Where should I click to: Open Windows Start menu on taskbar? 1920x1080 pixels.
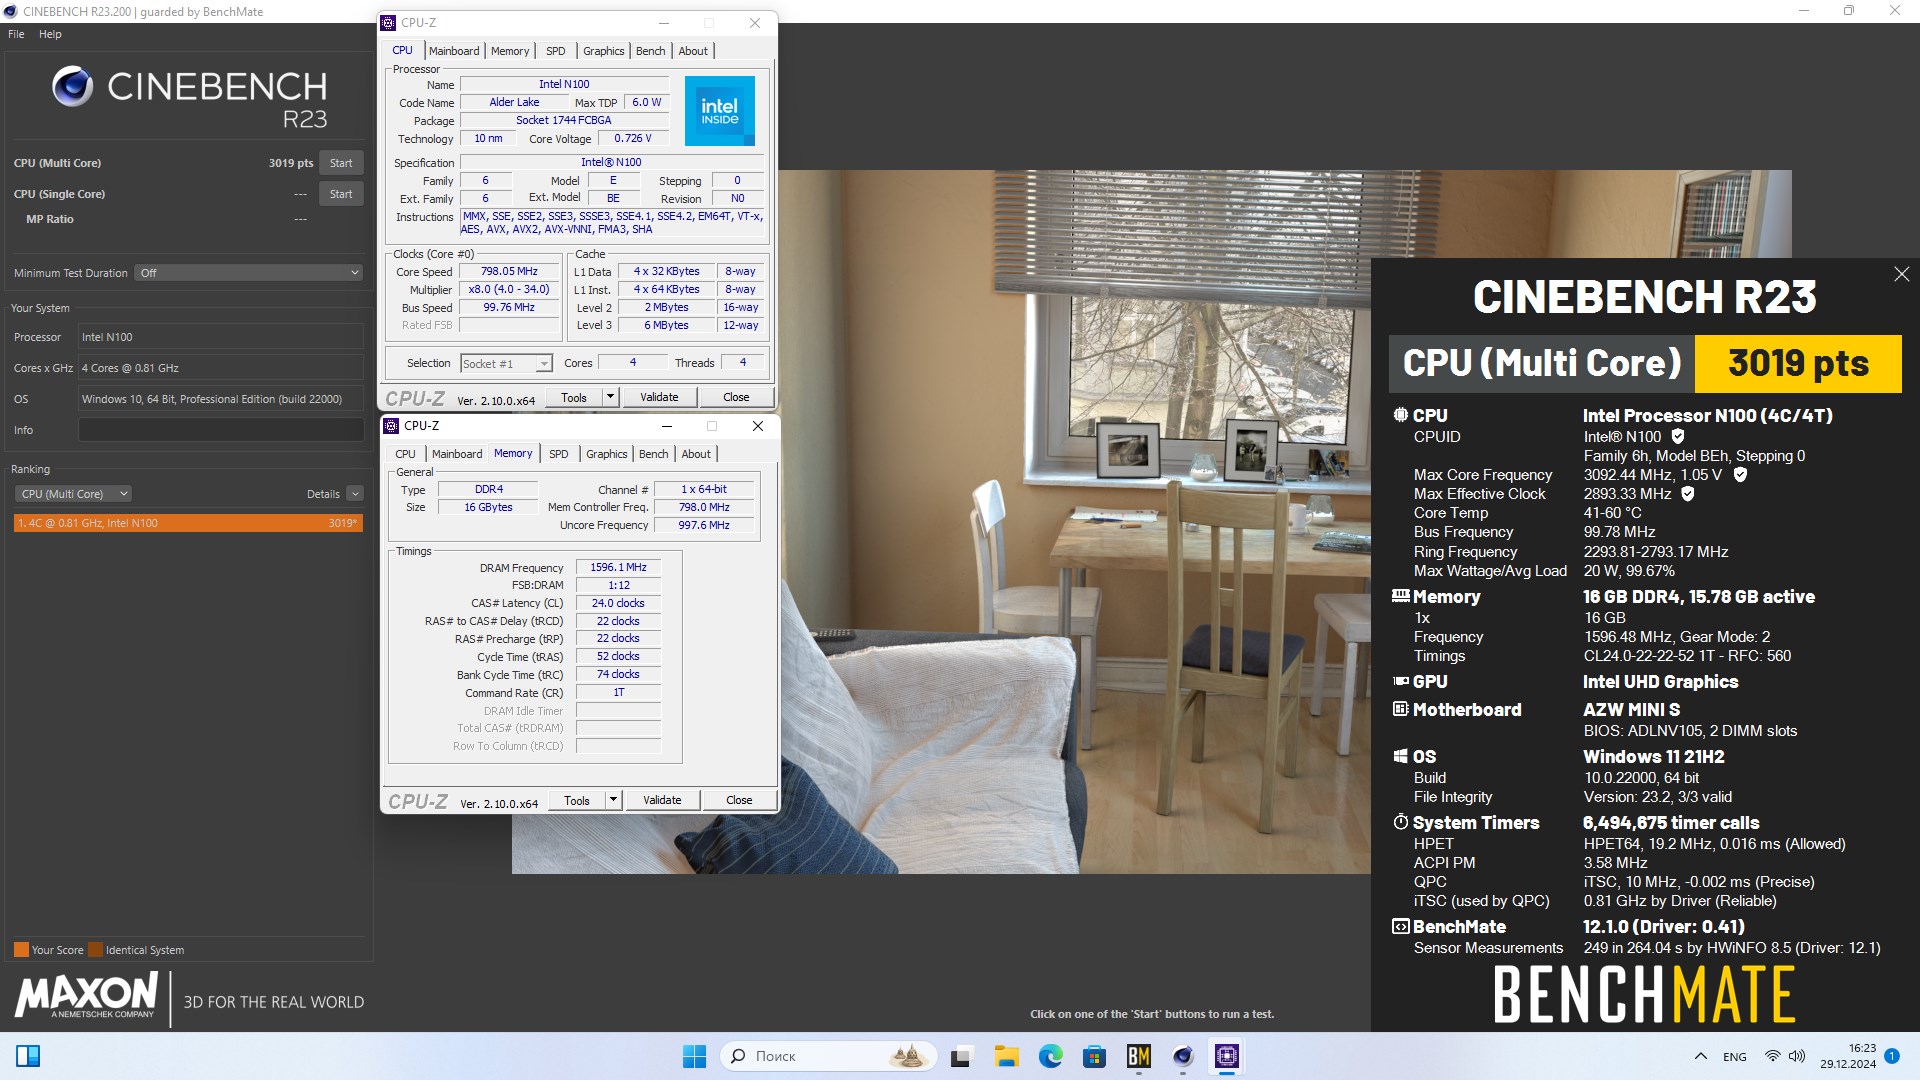tap(694, 1056)
